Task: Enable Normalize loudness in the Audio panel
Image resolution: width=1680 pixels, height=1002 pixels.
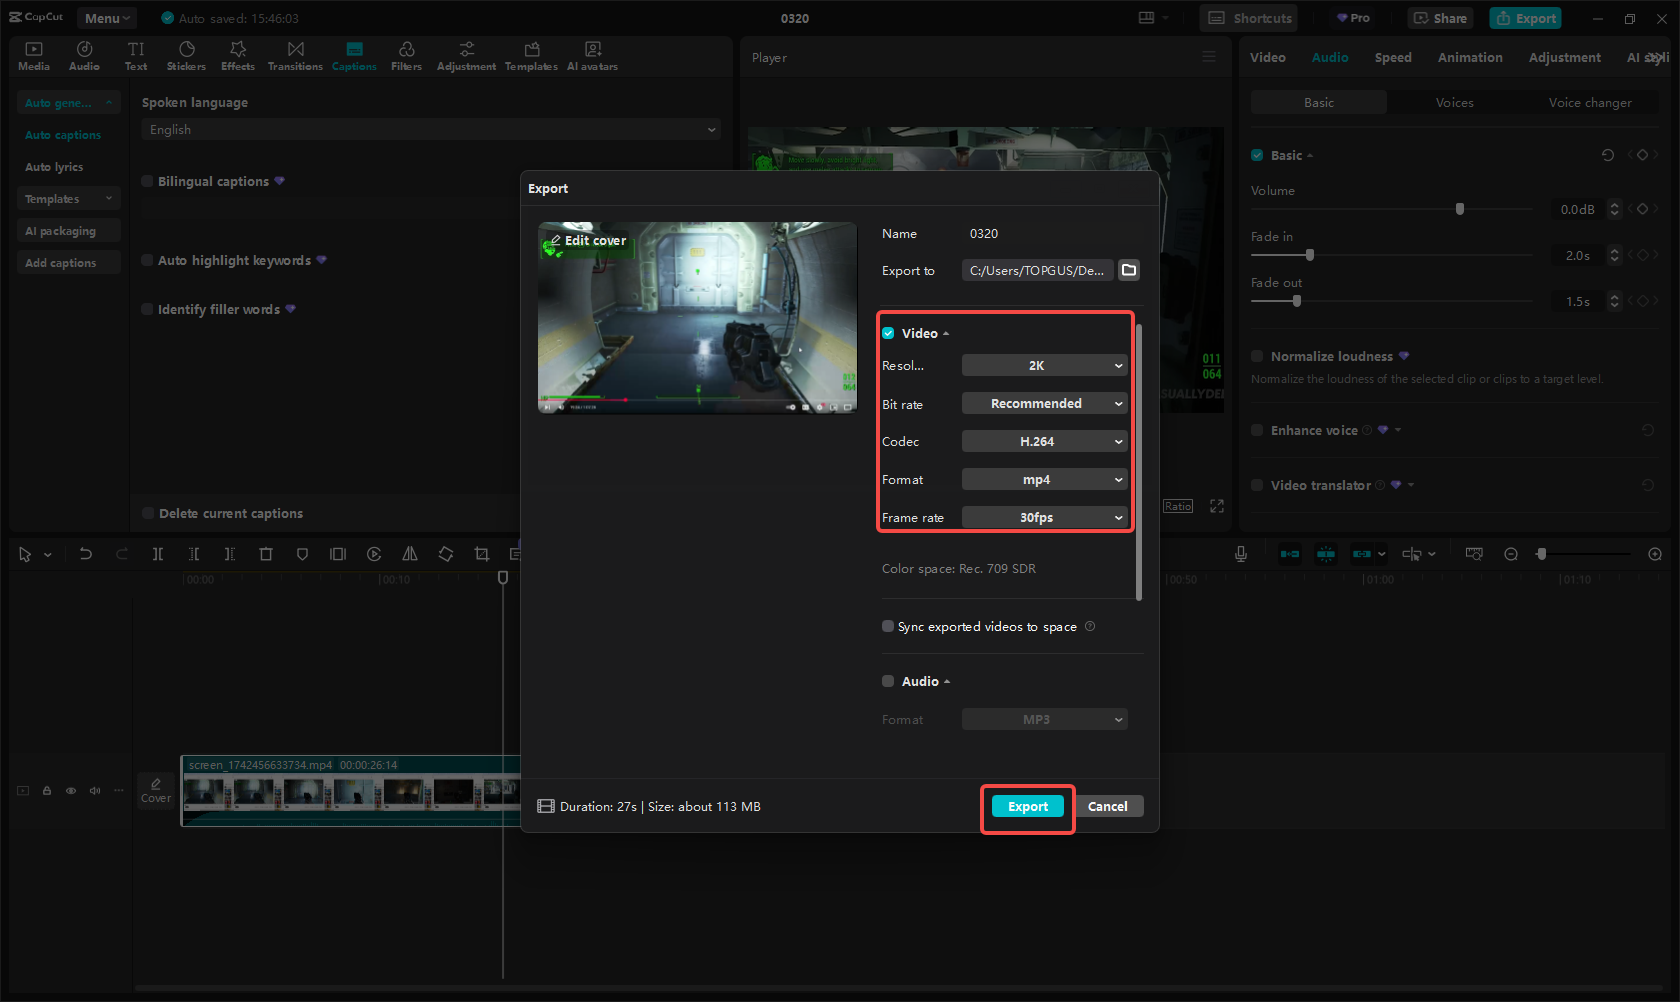Action: [x=1257, y=356]
